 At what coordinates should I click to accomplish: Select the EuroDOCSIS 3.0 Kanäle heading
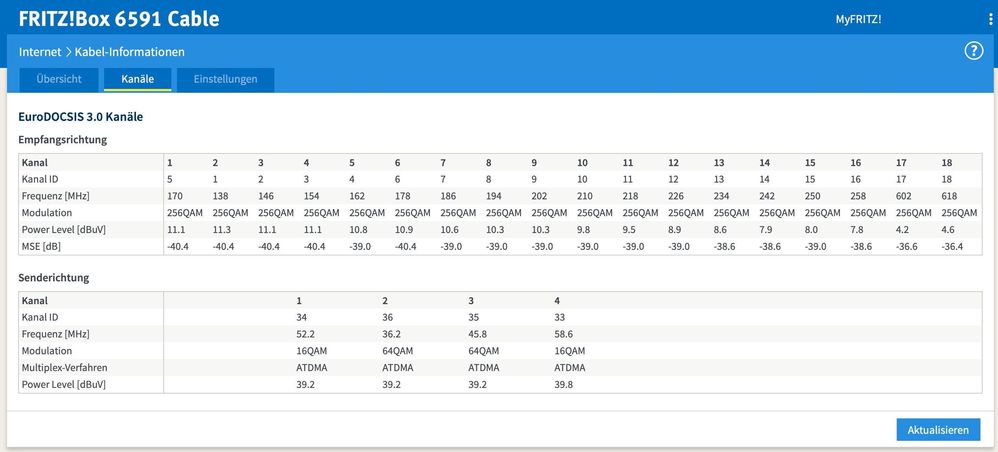(81, 117)
